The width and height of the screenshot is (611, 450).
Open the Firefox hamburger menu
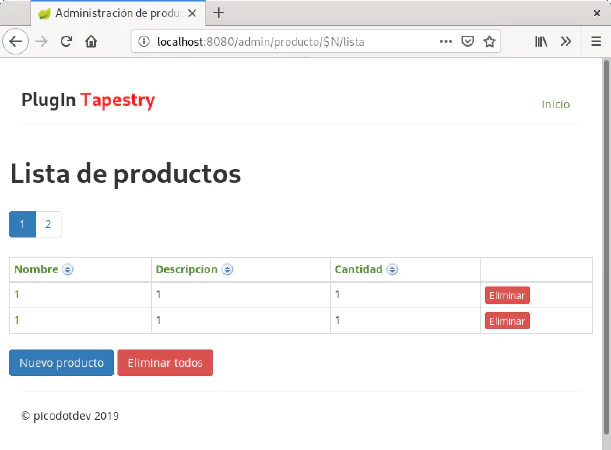595,42
